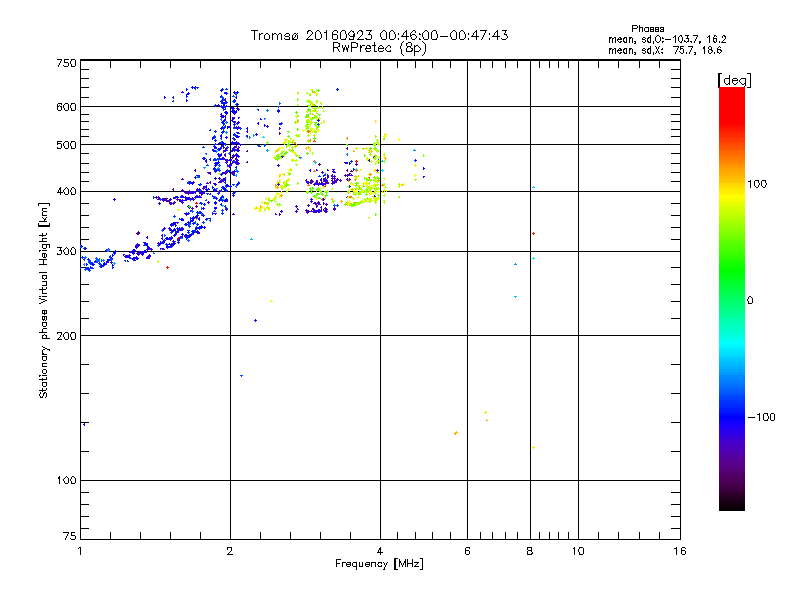The height and width of the screenshot is (600, 800).
Task: Click the '-100' colorbar tick label
Action: pos(762,417)
